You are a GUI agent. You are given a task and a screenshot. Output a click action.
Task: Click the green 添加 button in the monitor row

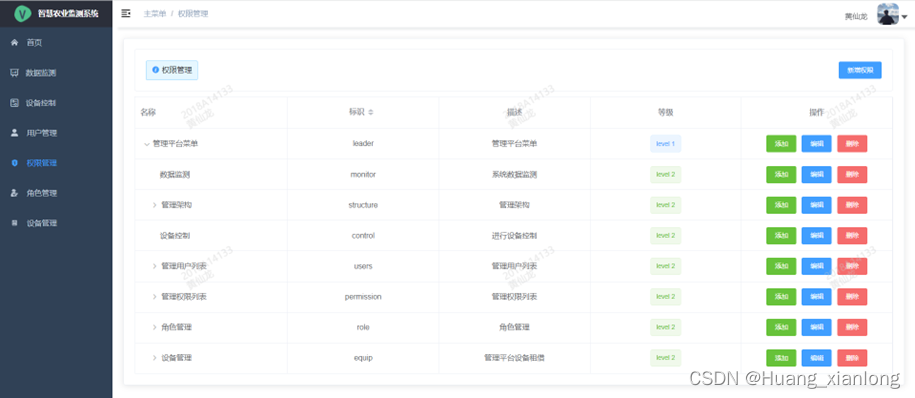[x=781, y=174]
